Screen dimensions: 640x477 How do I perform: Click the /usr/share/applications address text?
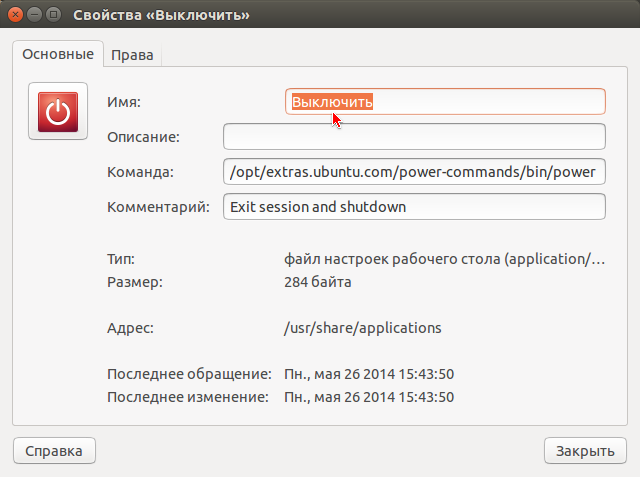(362, 328)
